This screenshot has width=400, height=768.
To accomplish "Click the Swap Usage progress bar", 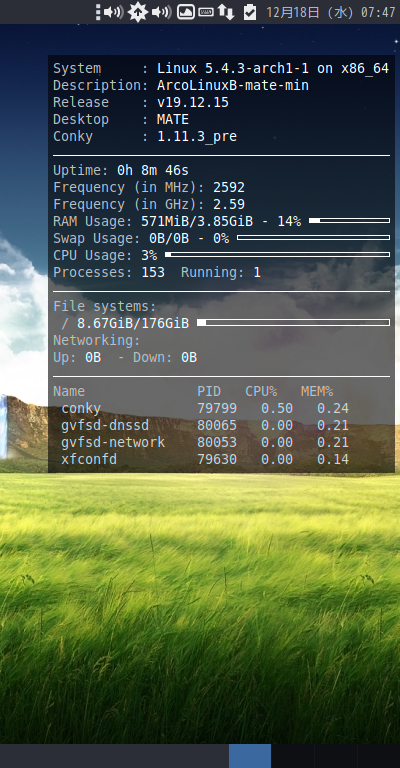I will [x=313, y=238].
